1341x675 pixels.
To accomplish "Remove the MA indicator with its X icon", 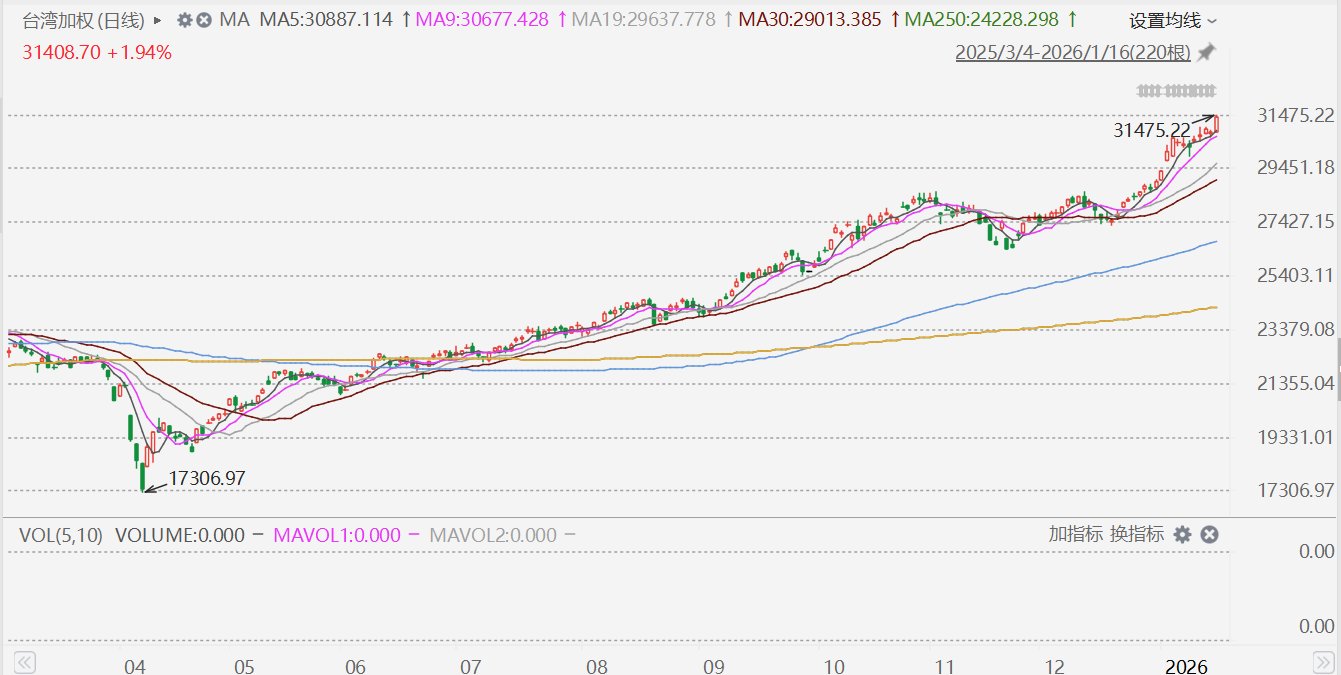I will (203, 20).
